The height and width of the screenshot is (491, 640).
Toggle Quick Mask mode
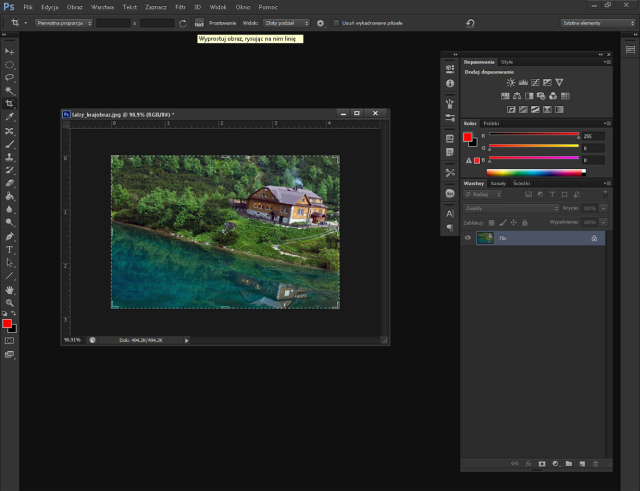point(9,340)
